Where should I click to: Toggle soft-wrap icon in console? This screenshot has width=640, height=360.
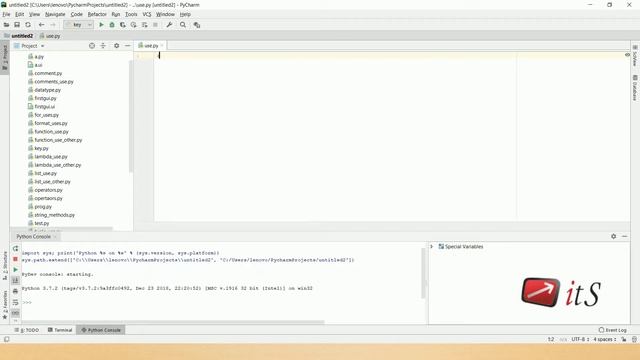click(16, 302)
